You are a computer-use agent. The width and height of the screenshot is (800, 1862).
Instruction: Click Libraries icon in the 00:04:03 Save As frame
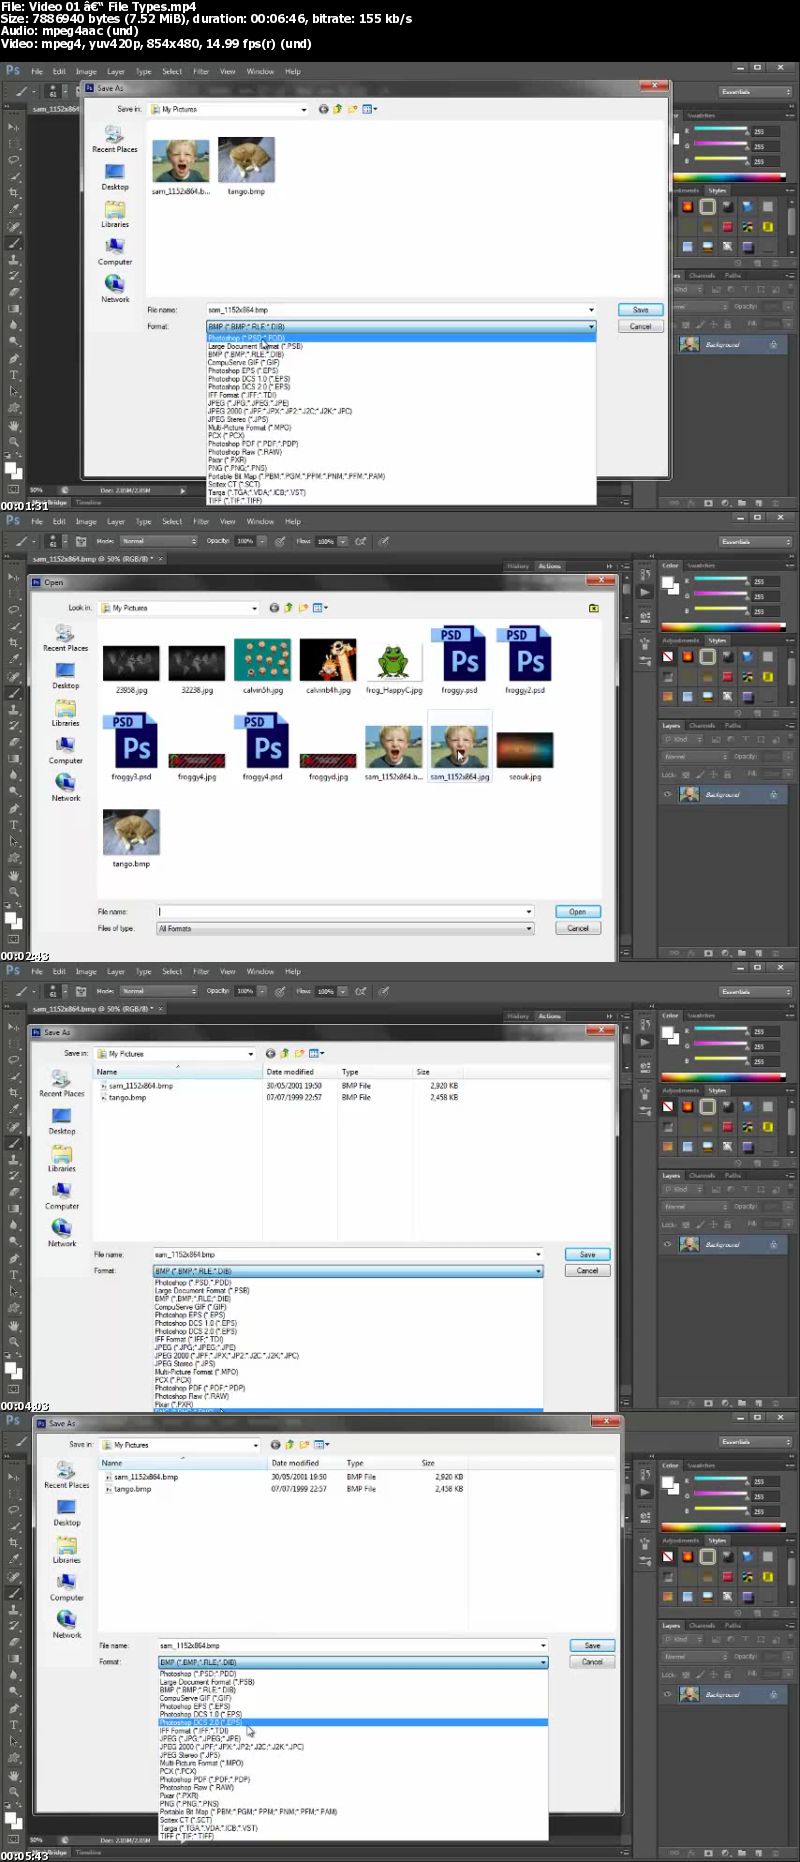[x=62, y=1154]
